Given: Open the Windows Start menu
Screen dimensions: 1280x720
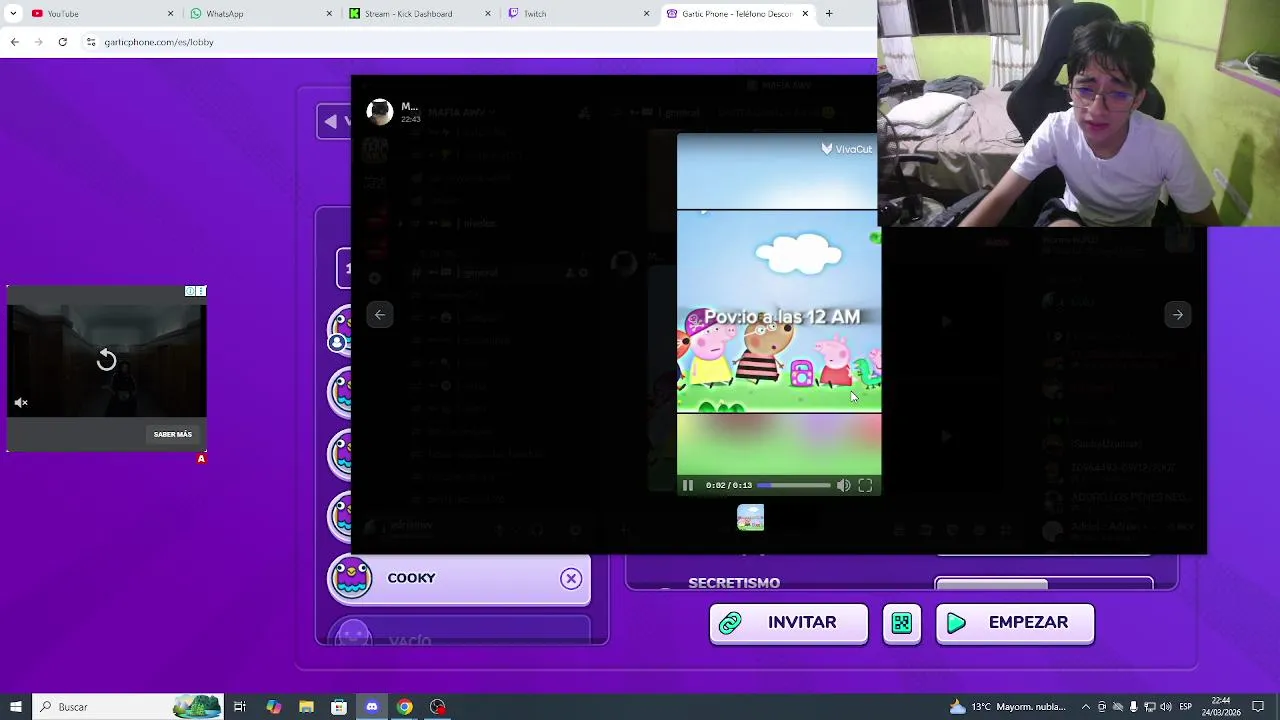Looking at the screenshot, I should tap(15, 707).
